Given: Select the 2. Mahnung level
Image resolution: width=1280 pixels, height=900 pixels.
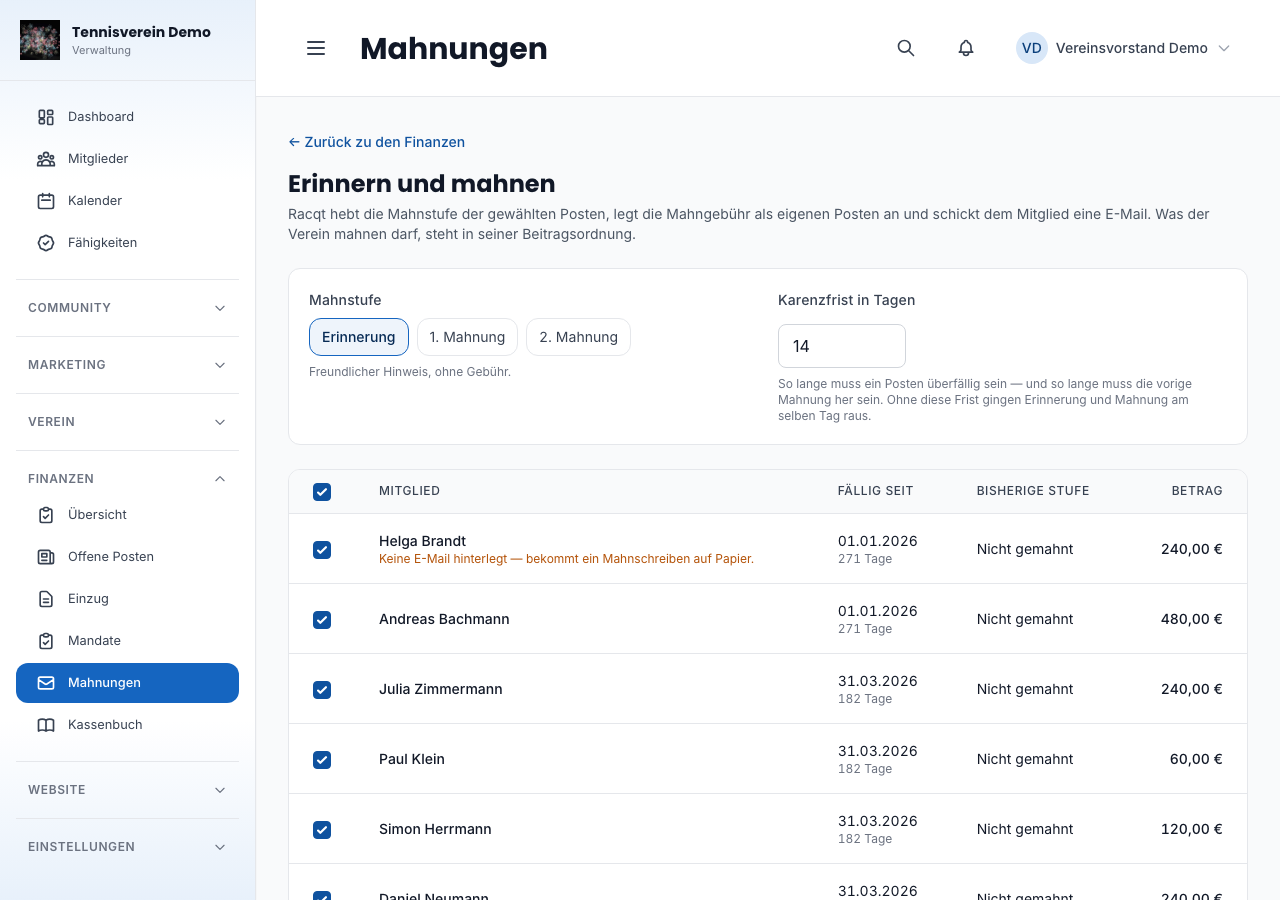Looking at the screenshot, I should pos(578,337).
